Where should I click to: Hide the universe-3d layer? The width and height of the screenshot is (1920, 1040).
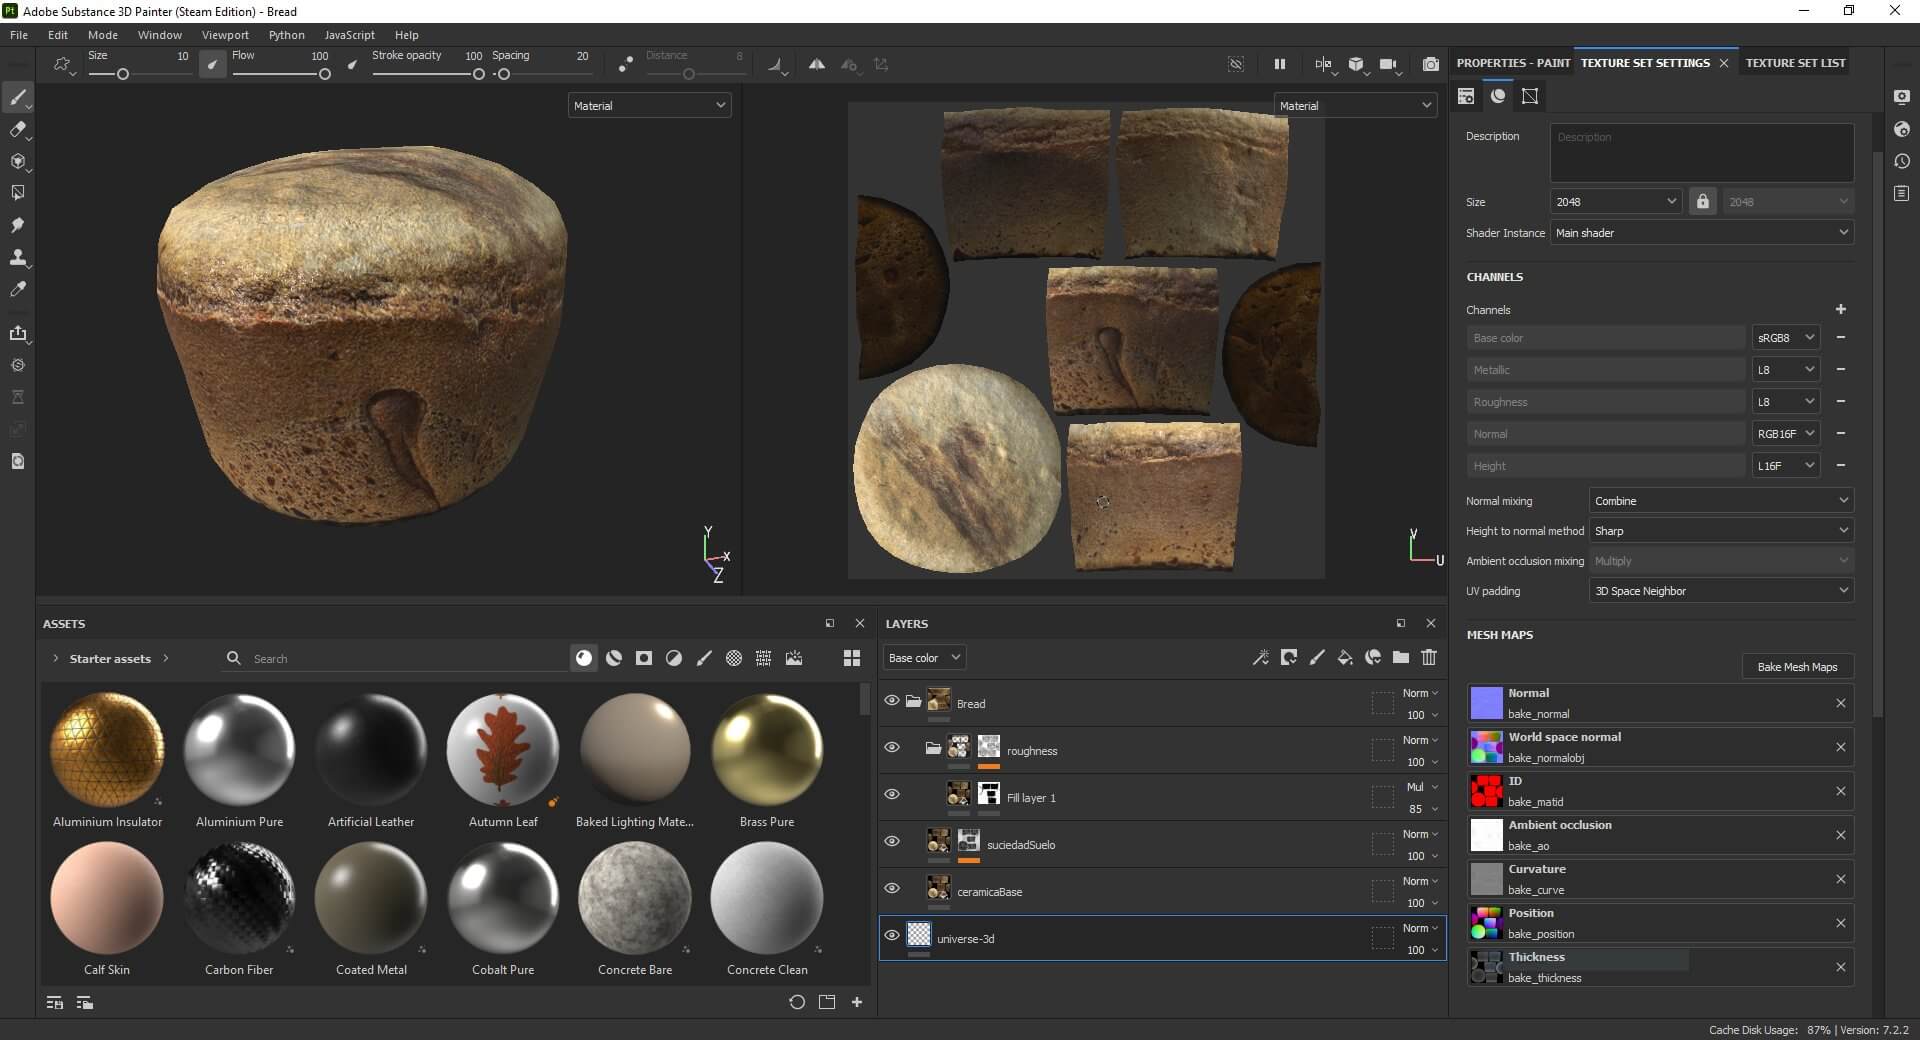[x=892, y=936]
